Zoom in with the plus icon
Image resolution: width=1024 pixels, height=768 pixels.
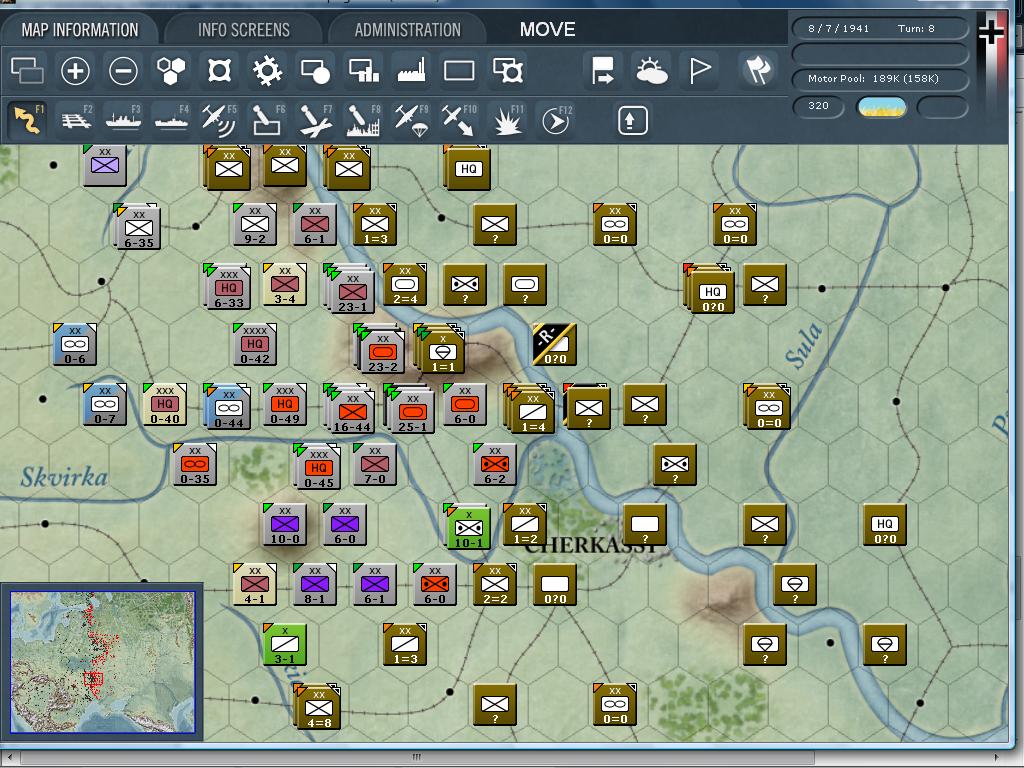(75, 71)
